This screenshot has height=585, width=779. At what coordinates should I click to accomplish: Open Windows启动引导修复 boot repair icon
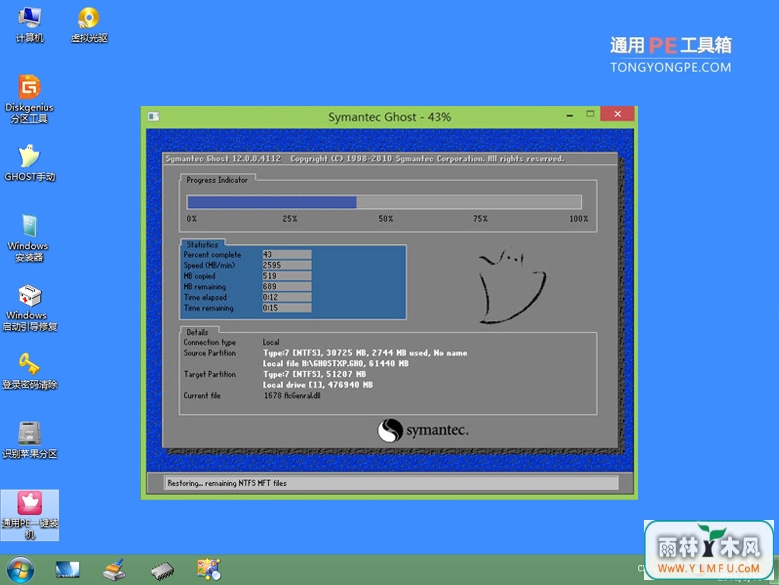(x=29, y=307)
